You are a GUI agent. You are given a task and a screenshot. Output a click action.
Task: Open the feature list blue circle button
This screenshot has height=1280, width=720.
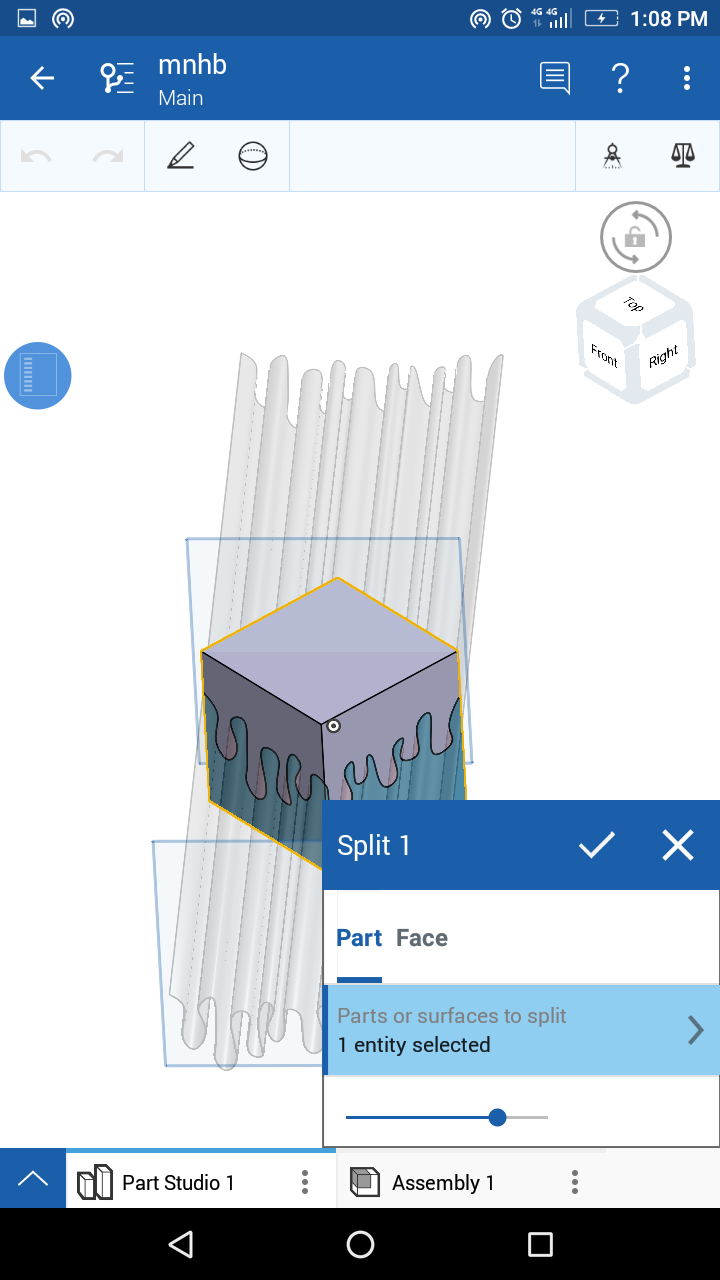(x=38, y=376)
